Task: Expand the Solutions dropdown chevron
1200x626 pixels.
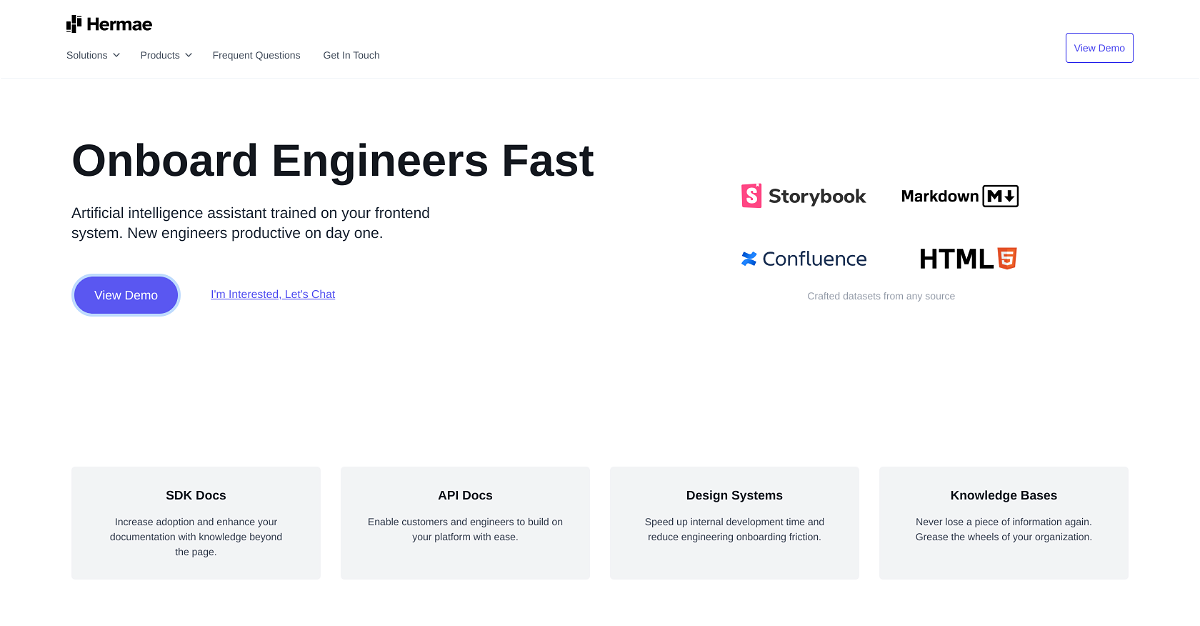Action: click(x=116, y=56)
